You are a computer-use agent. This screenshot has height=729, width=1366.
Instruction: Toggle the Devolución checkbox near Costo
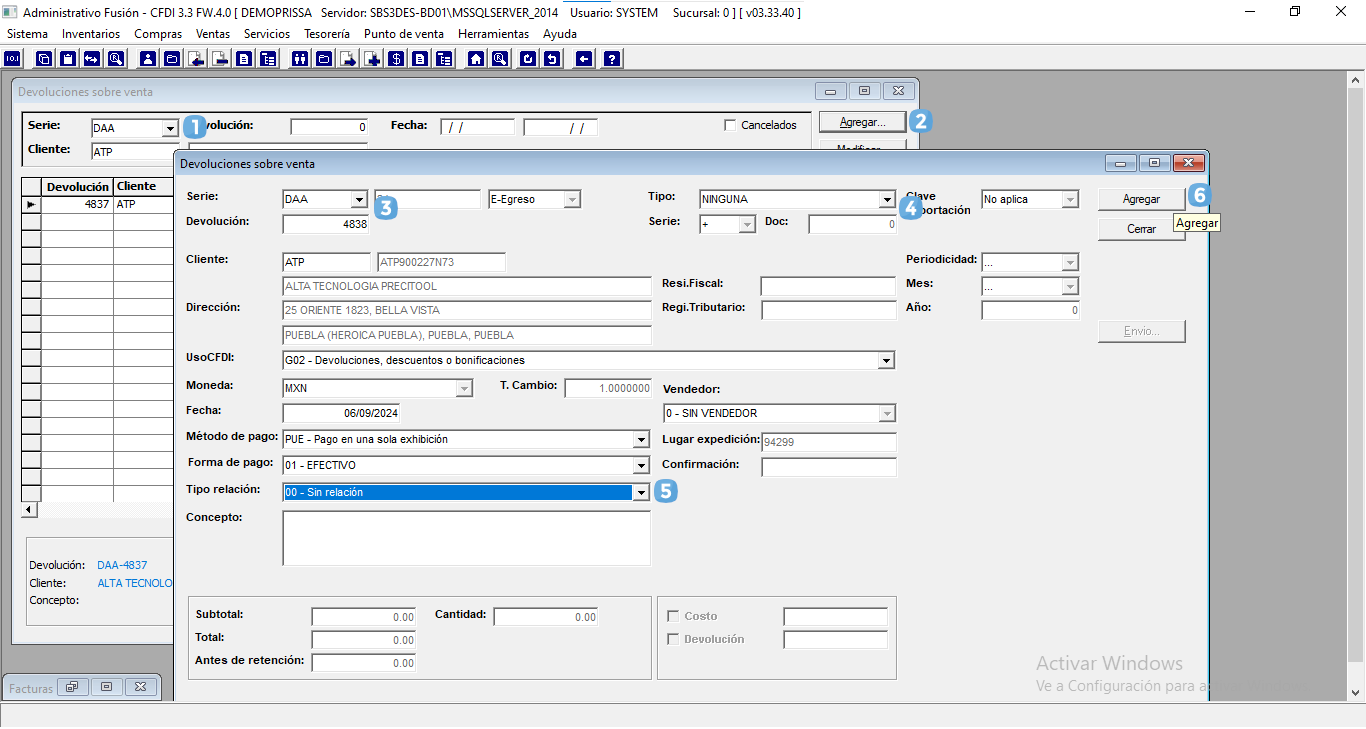coord(674,639)
